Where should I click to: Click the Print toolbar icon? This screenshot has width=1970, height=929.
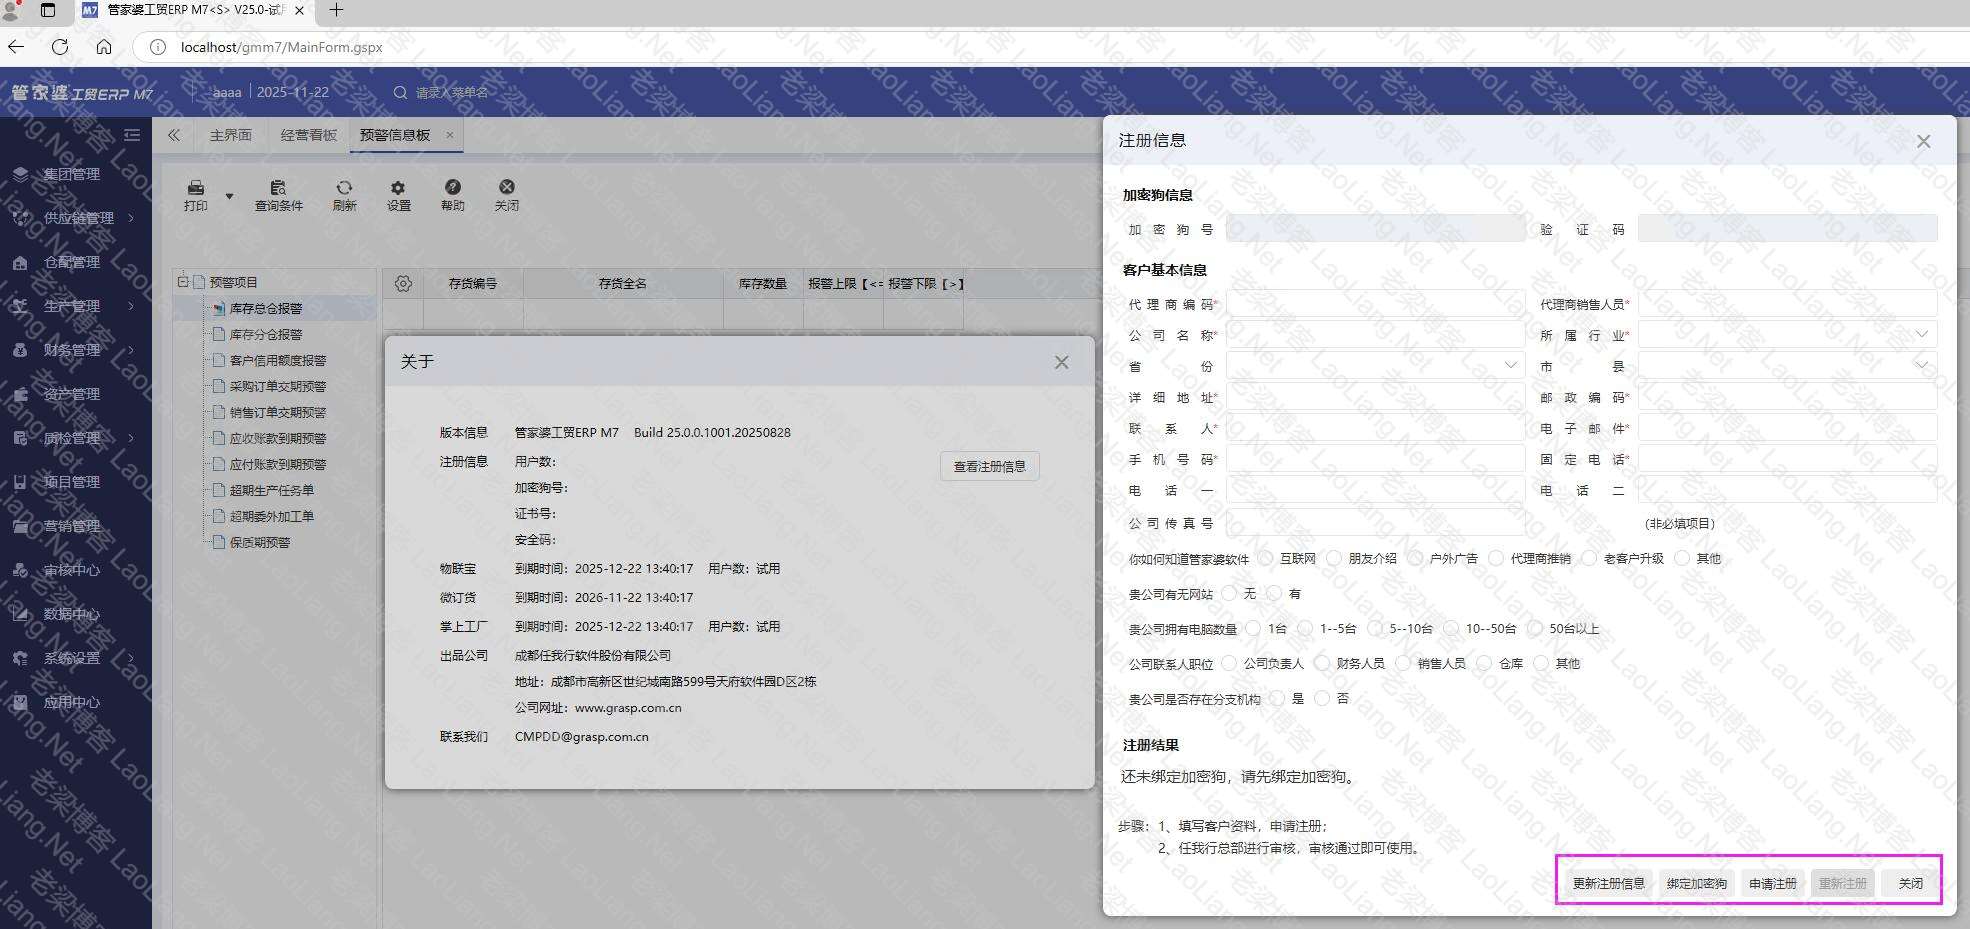(x=196, y=188)
